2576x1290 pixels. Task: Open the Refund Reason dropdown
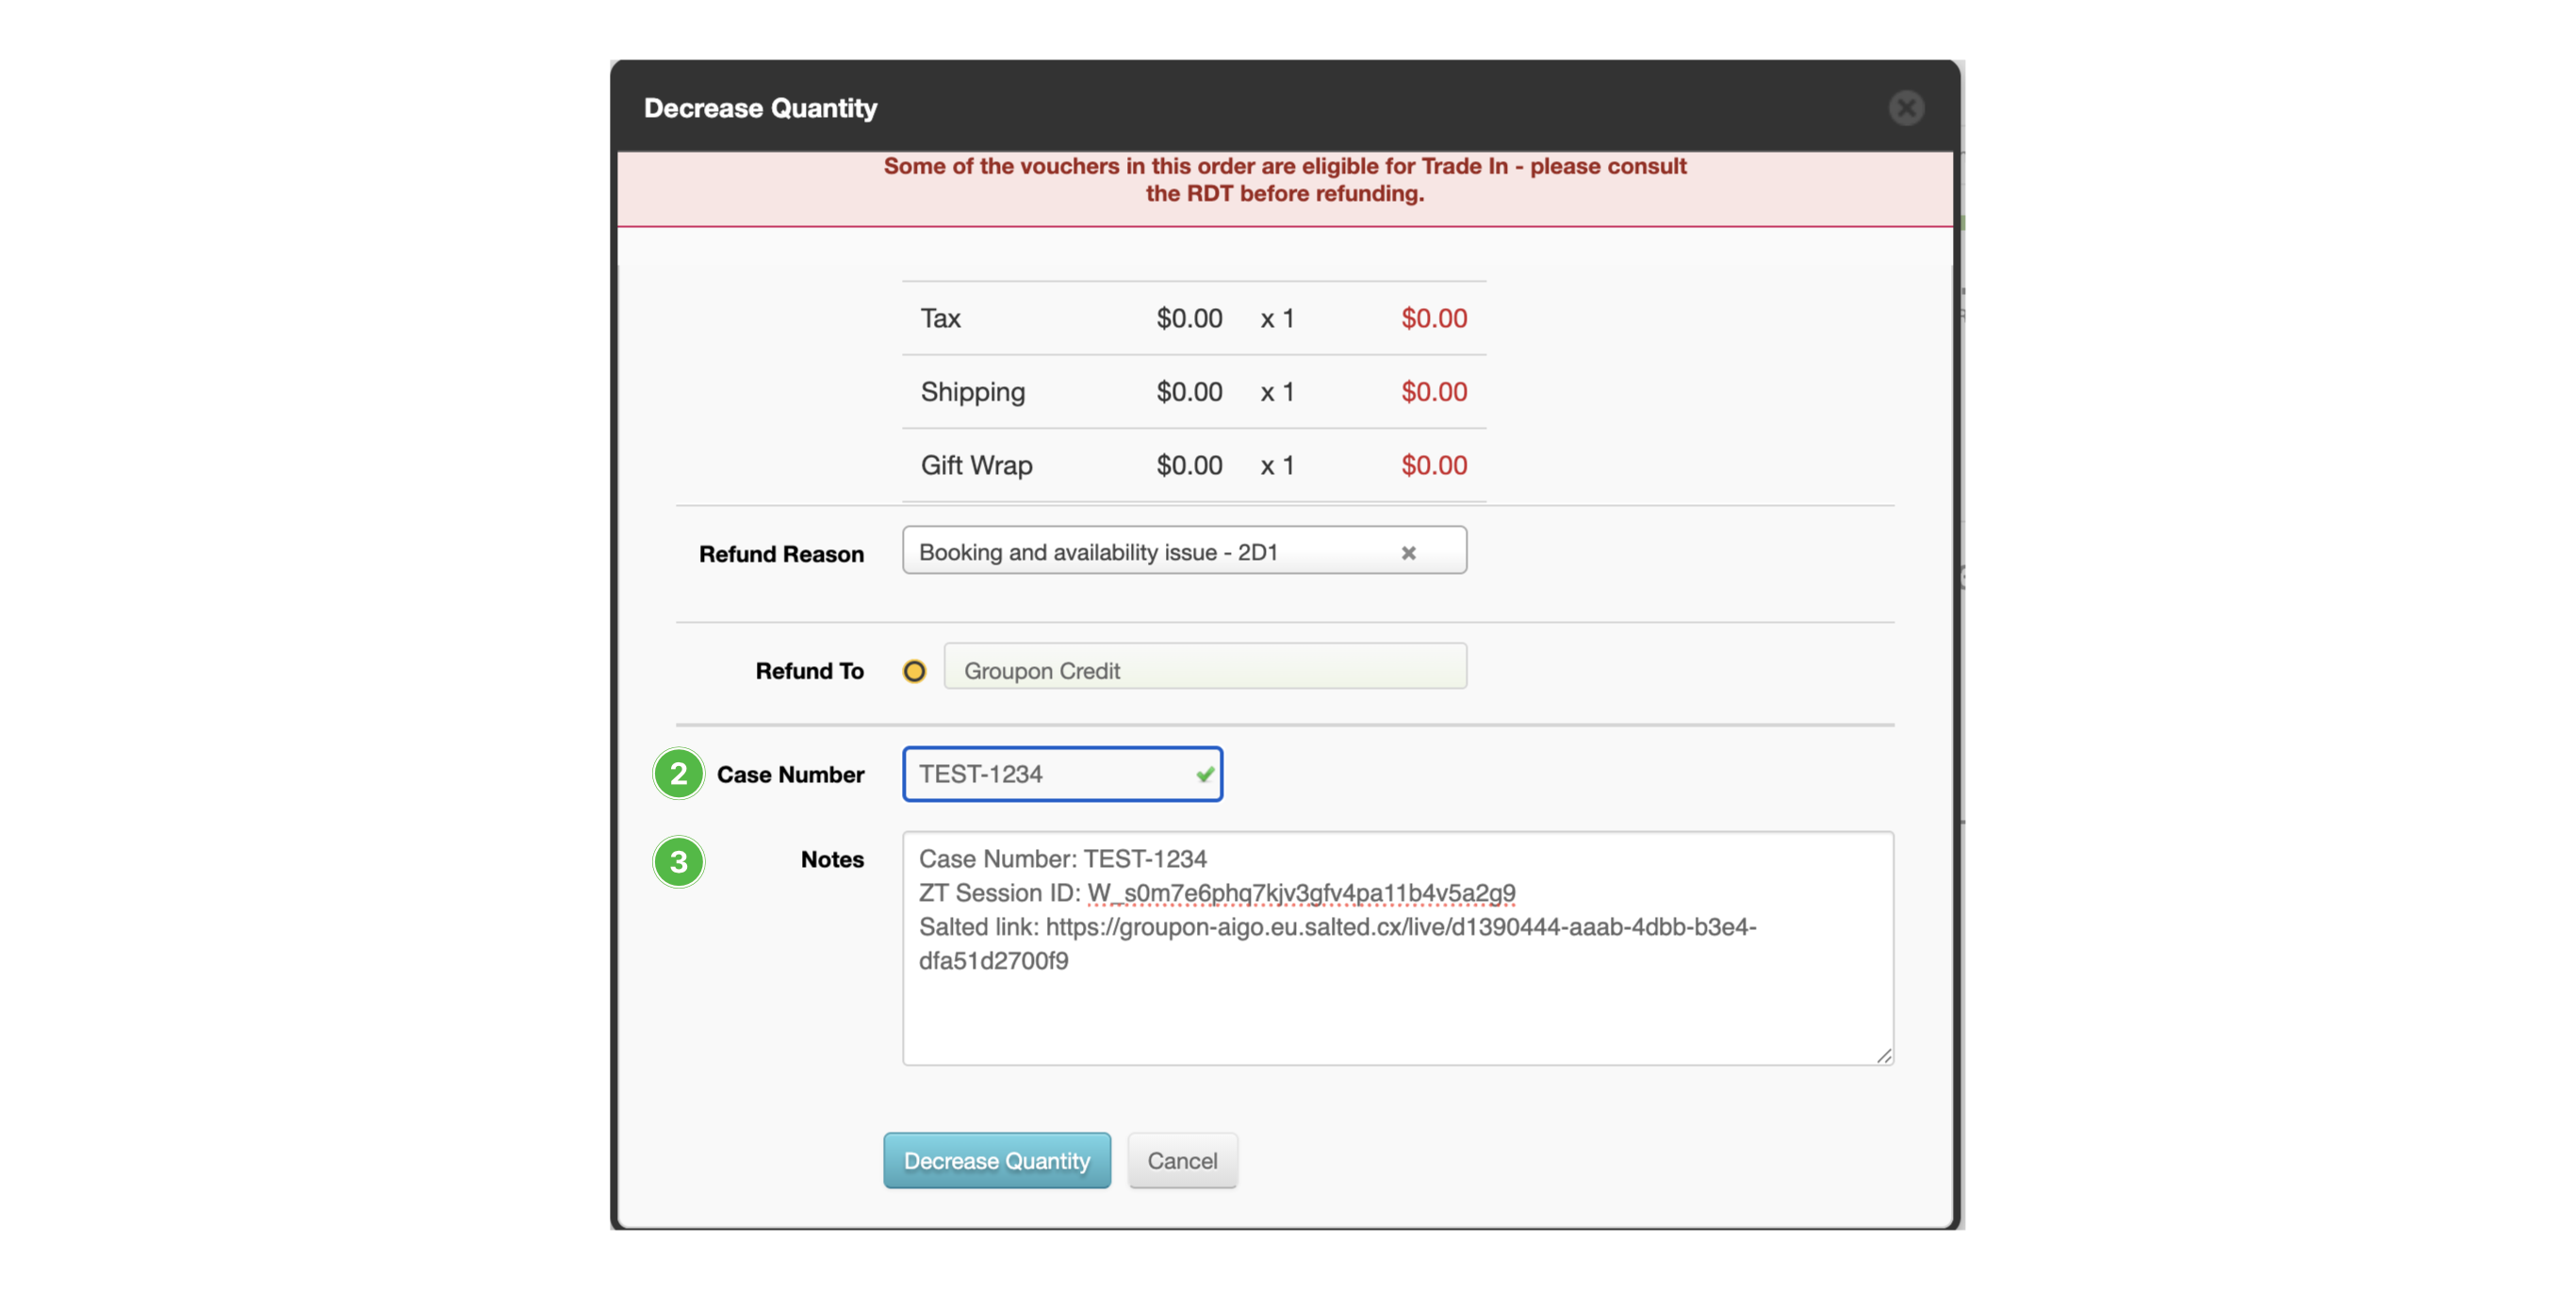tap(1150, 551)
